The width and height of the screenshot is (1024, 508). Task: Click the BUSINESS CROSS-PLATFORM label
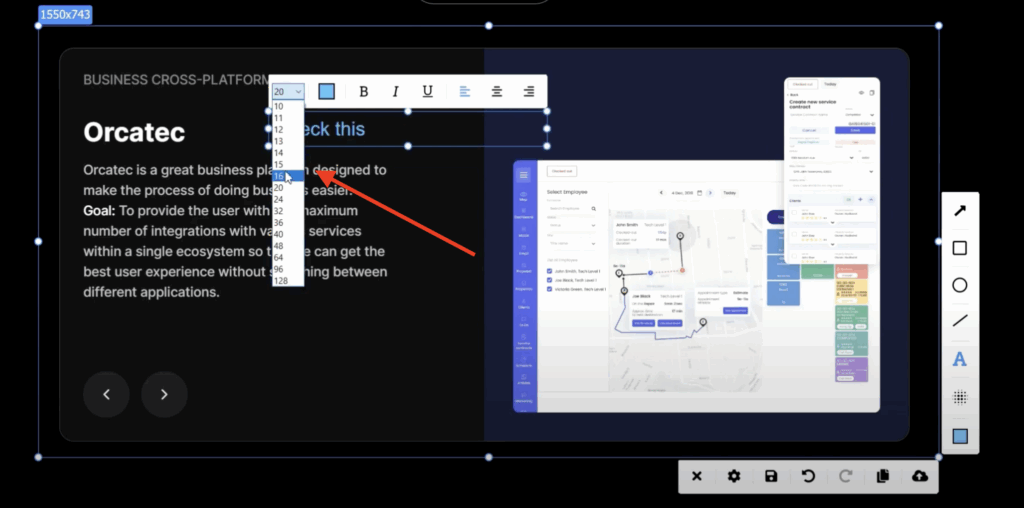click(176, 80)
